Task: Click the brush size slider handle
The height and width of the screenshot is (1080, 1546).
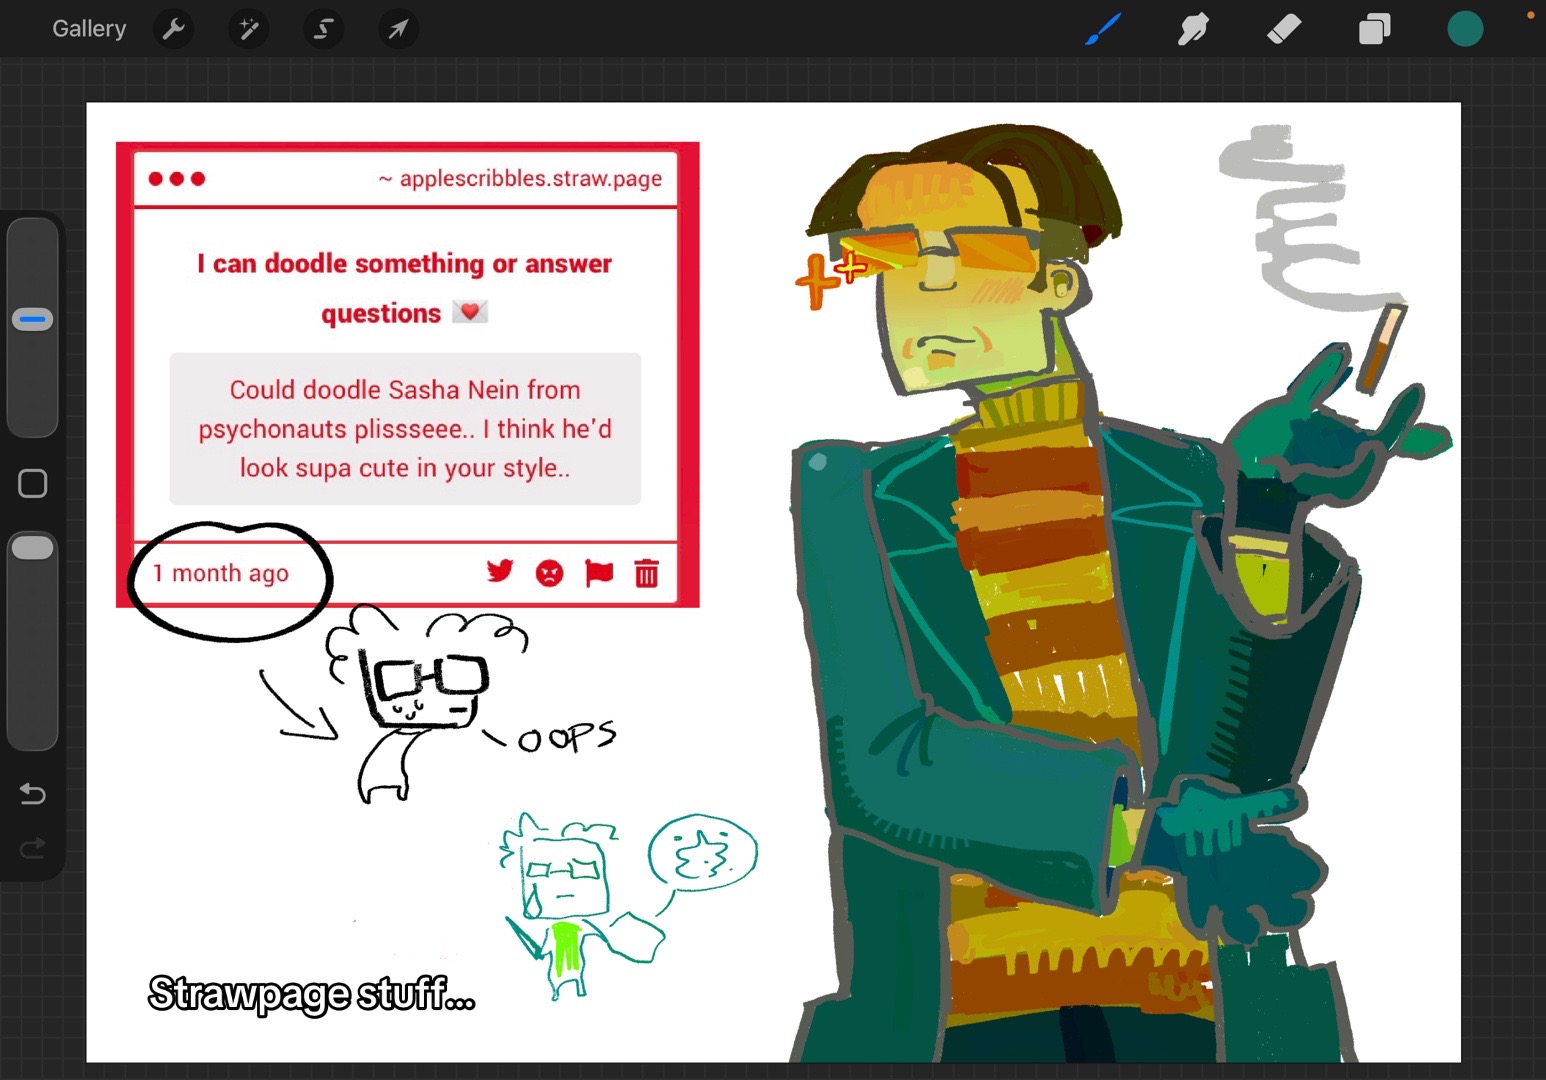Action: 32,320
